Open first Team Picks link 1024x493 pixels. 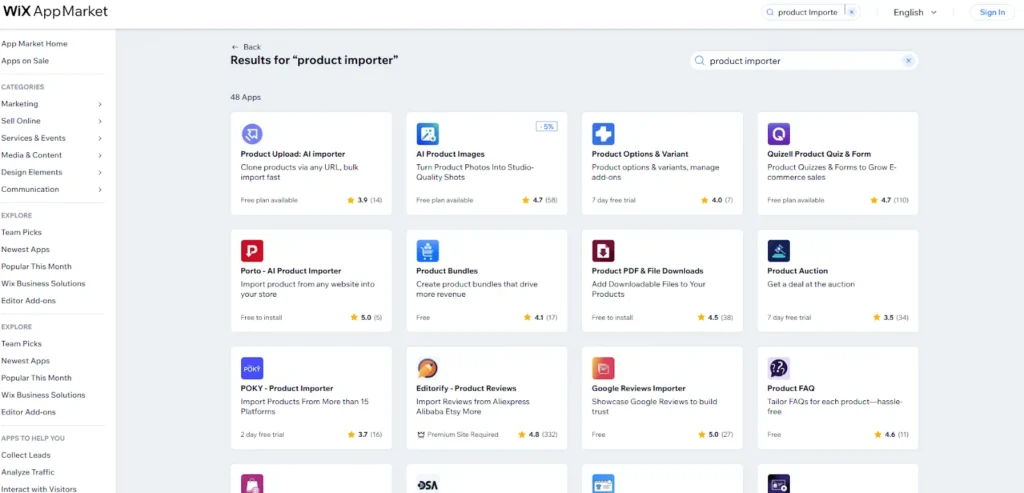(x=22, y=232)
